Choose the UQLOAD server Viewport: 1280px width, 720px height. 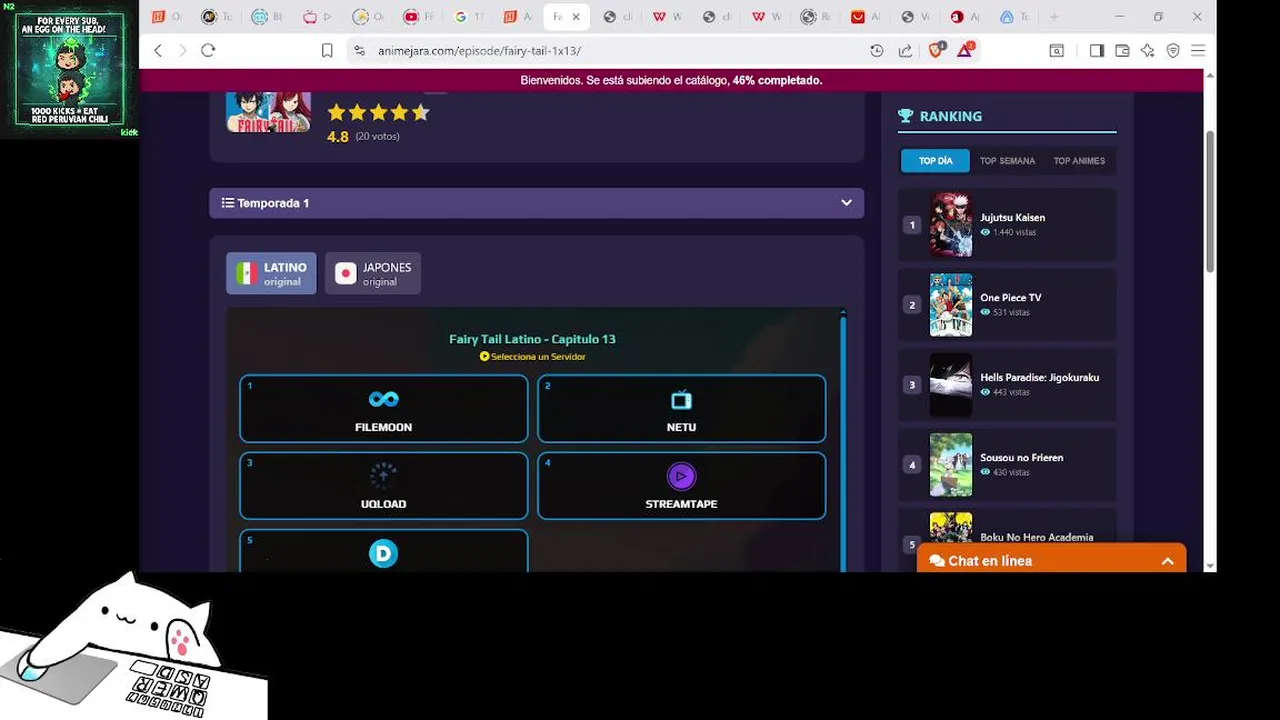click(x=384, y=486)
